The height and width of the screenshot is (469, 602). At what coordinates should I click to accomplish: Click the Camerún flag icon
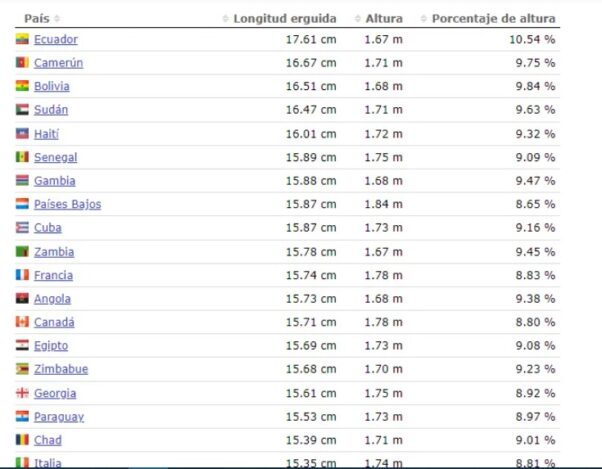click(x=22, y=63)
